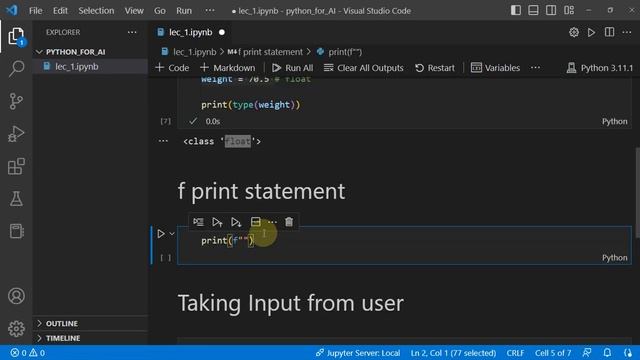Open editor More Actions ellipsis at top right
The width and height of the screenshot is (640, 360).
point(627,32)
